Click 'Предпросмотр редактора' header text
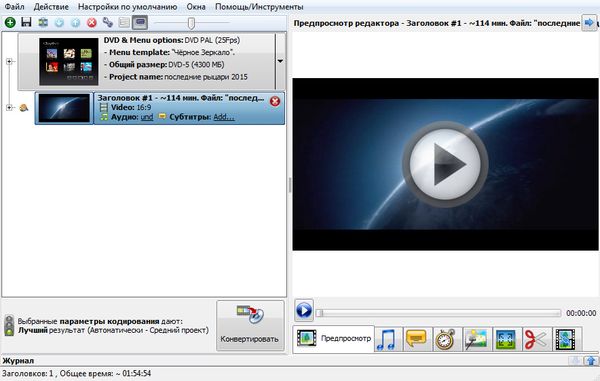This screenshot has height=381, width=600. pyautogui.click(x=346, y=23)
